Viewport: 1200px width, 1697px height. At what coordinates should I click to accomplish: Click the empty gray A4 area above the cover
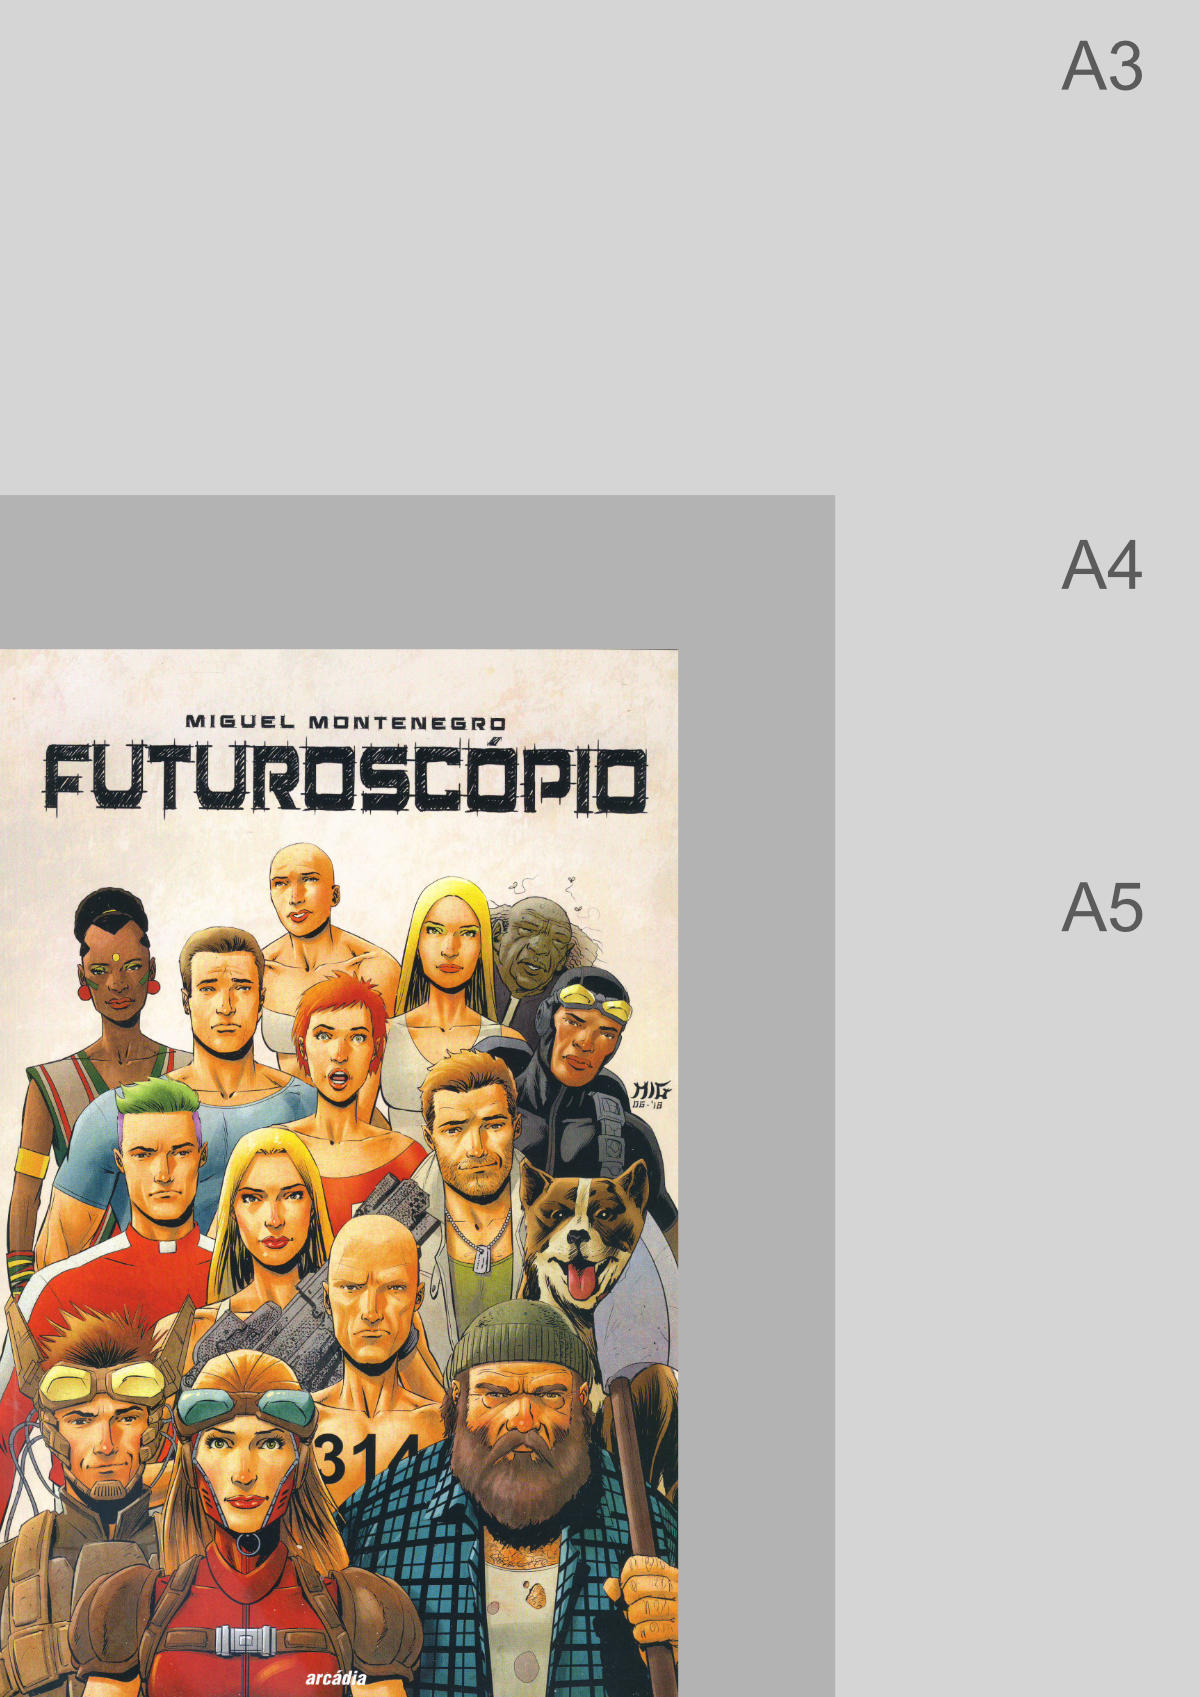pos(417,572)
